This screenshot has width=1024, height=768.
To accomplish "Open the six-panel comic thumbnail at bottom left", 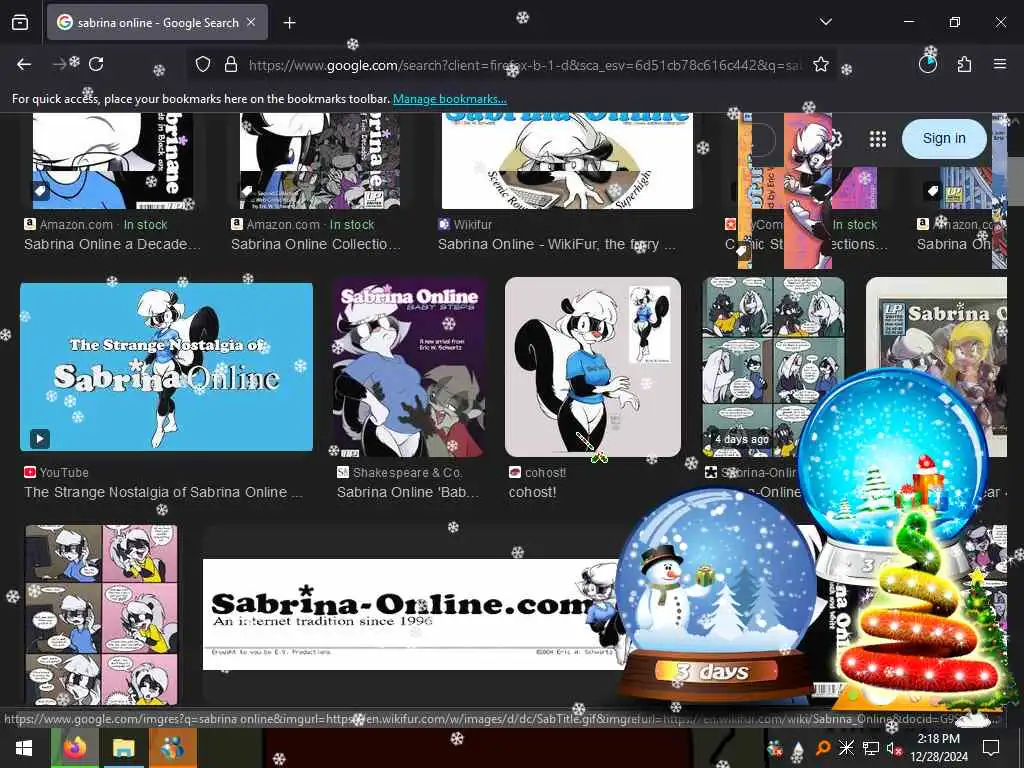I will click(101, 615).
